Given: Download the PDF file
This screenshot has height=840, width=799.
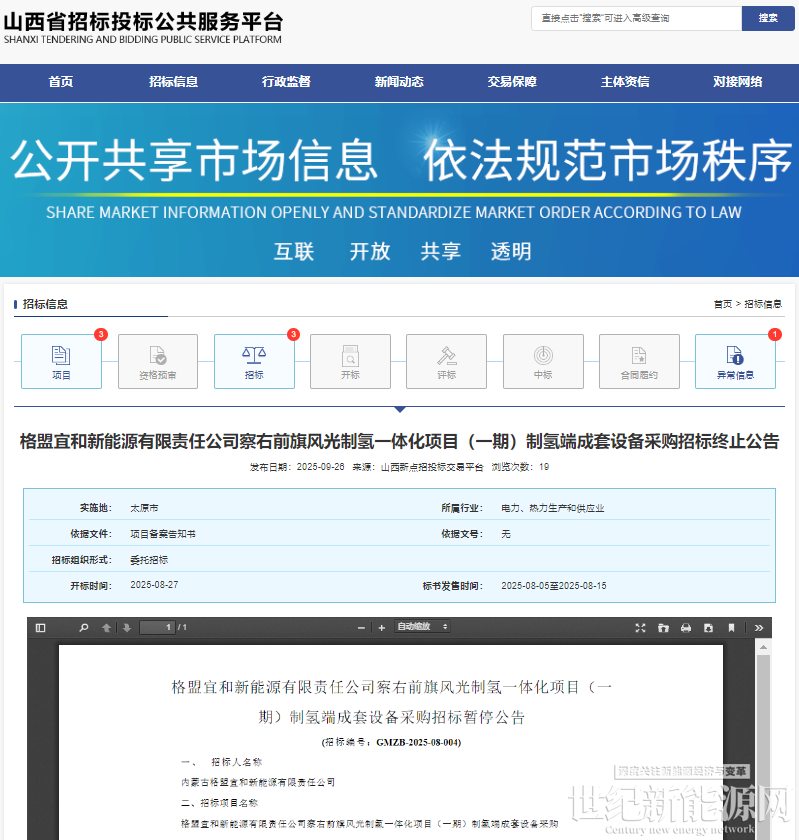Looking at the screenshot, I should [708, 628].
